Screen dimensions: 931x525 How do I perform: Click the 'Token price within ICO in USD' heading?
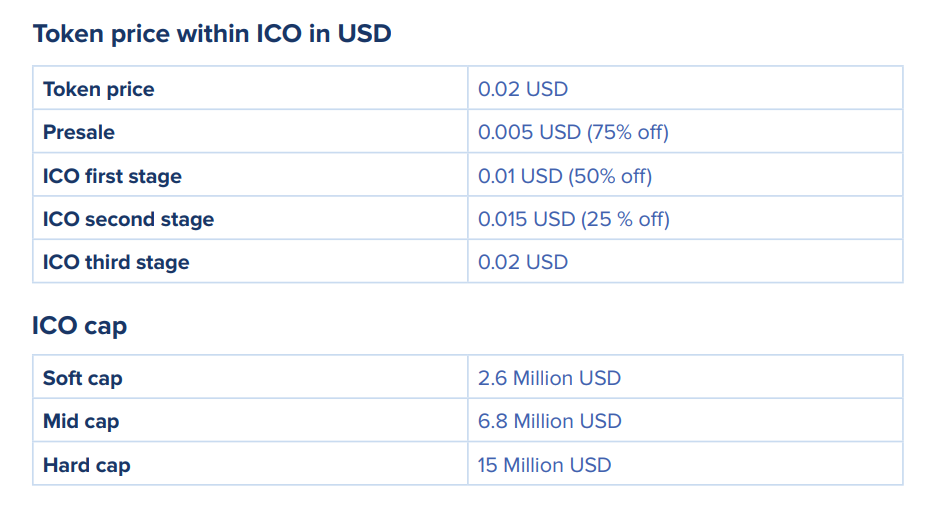point(212,34)
